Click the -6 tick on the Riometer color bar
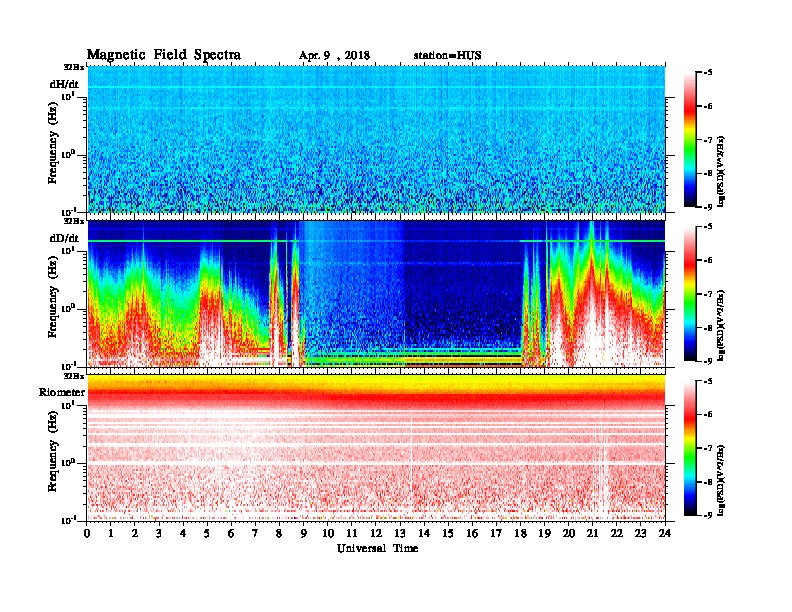Screen dimensions: 792x612 tap(708, 414)
